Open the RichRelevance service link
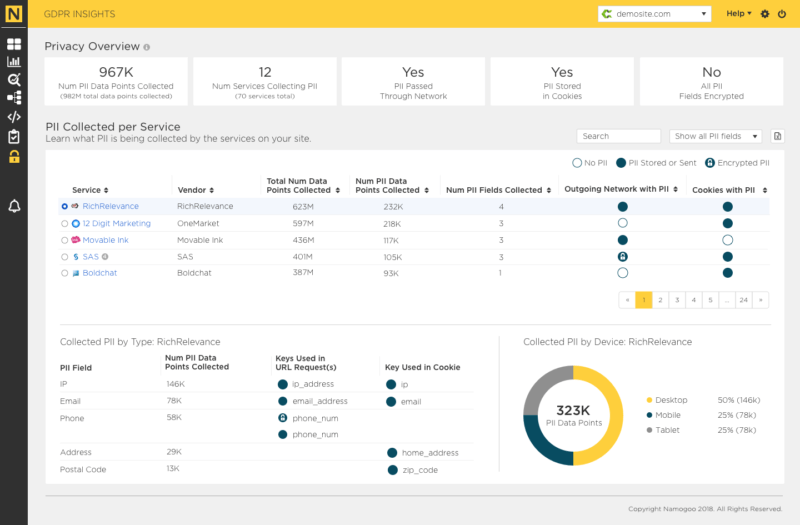 click(x=111, y=206)
